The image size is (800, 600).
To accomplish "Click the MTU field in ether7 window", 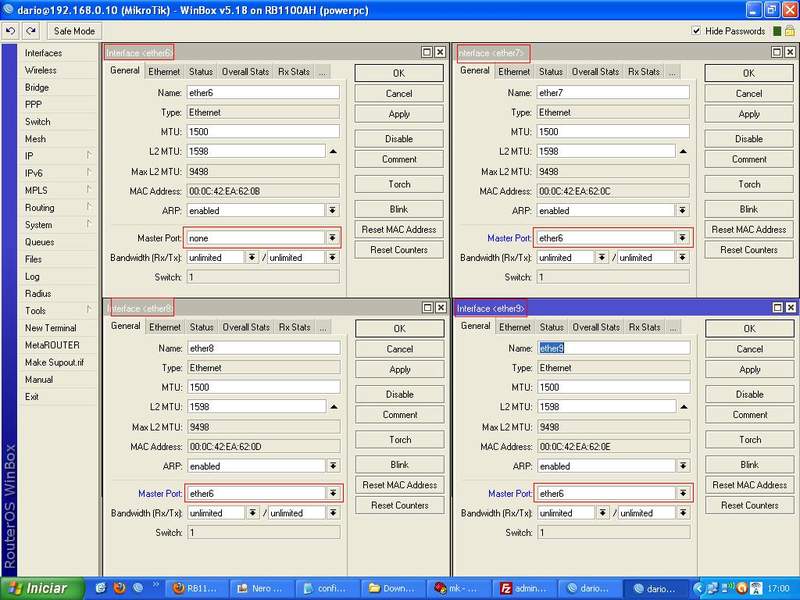I will pyautogui.click(x=613, y=131).
